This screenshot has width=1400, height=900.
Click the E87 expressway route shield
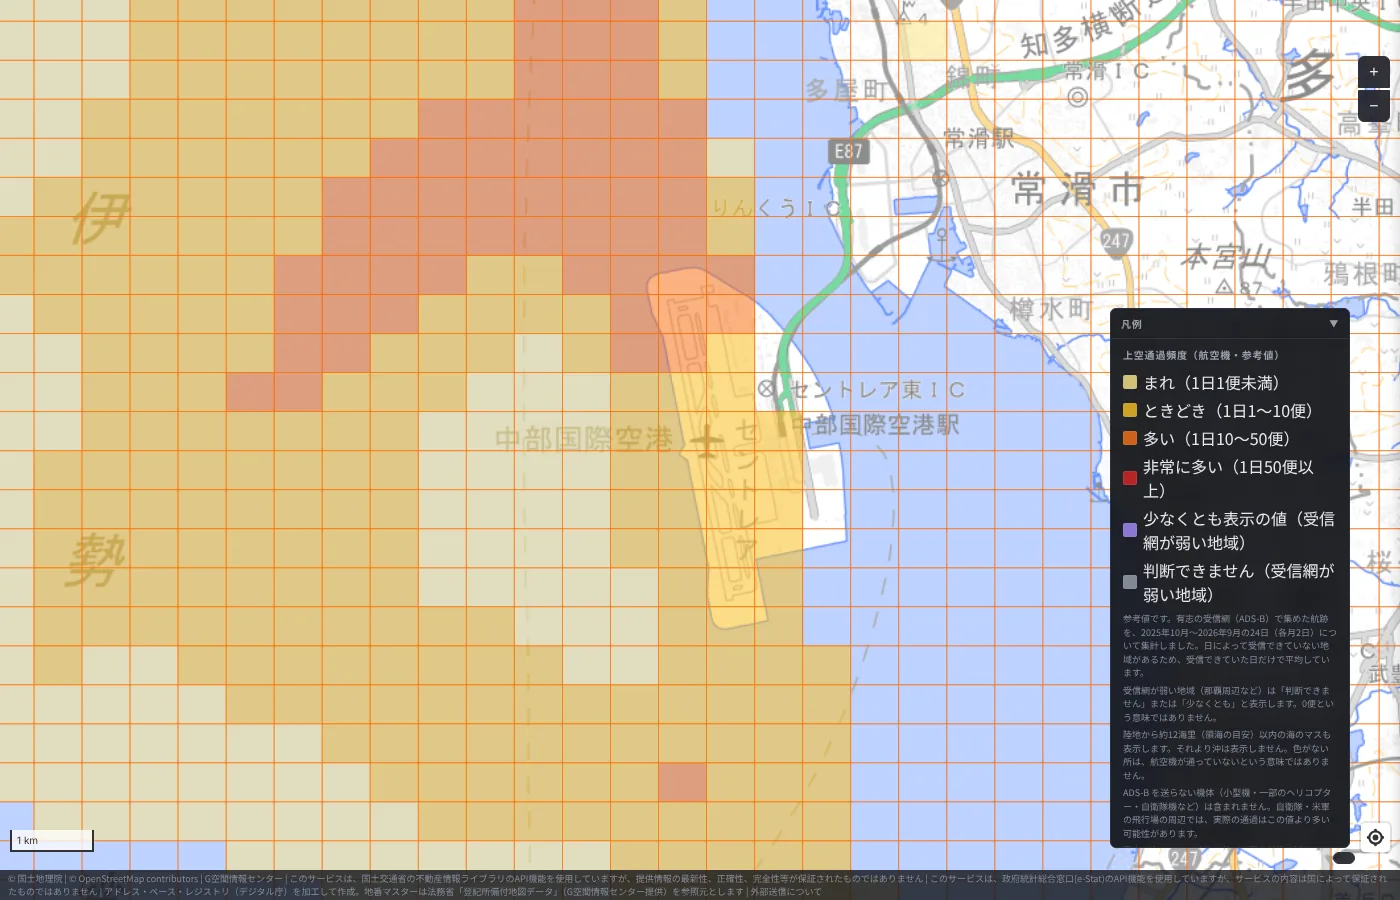[849, 152]
